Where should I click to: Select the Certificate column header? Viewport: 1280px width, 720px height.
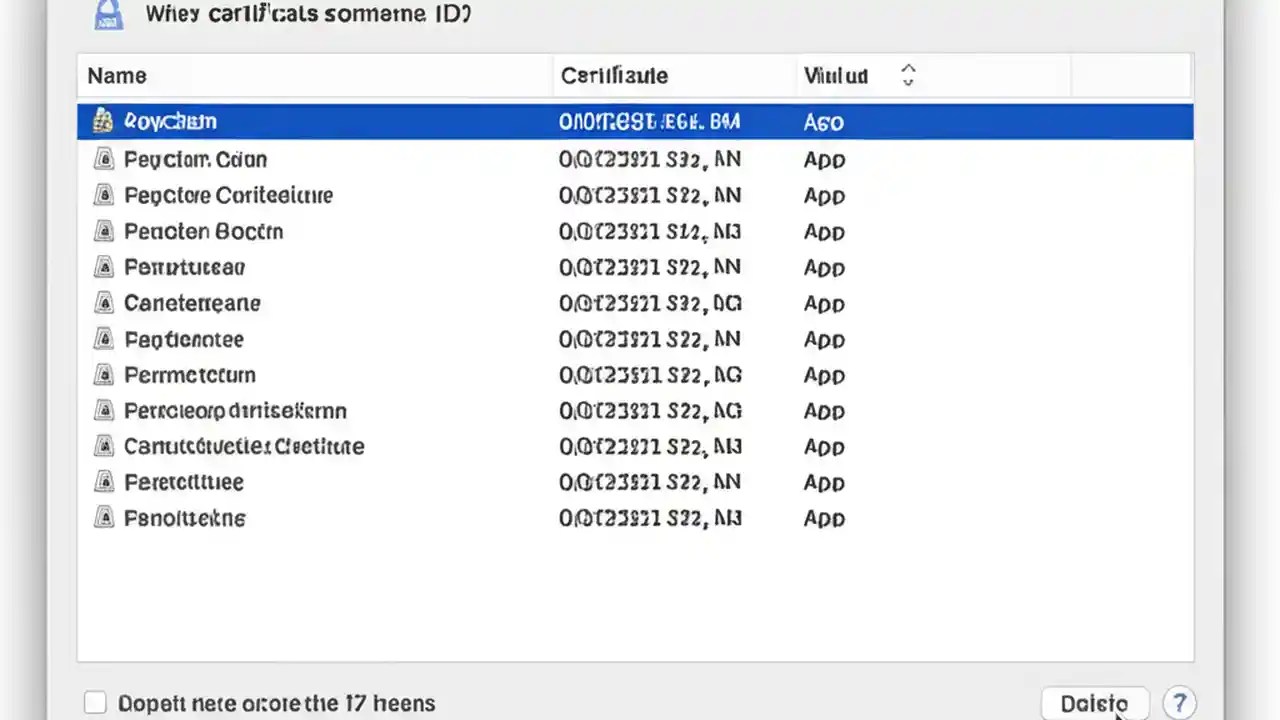(x=614, y=75)
